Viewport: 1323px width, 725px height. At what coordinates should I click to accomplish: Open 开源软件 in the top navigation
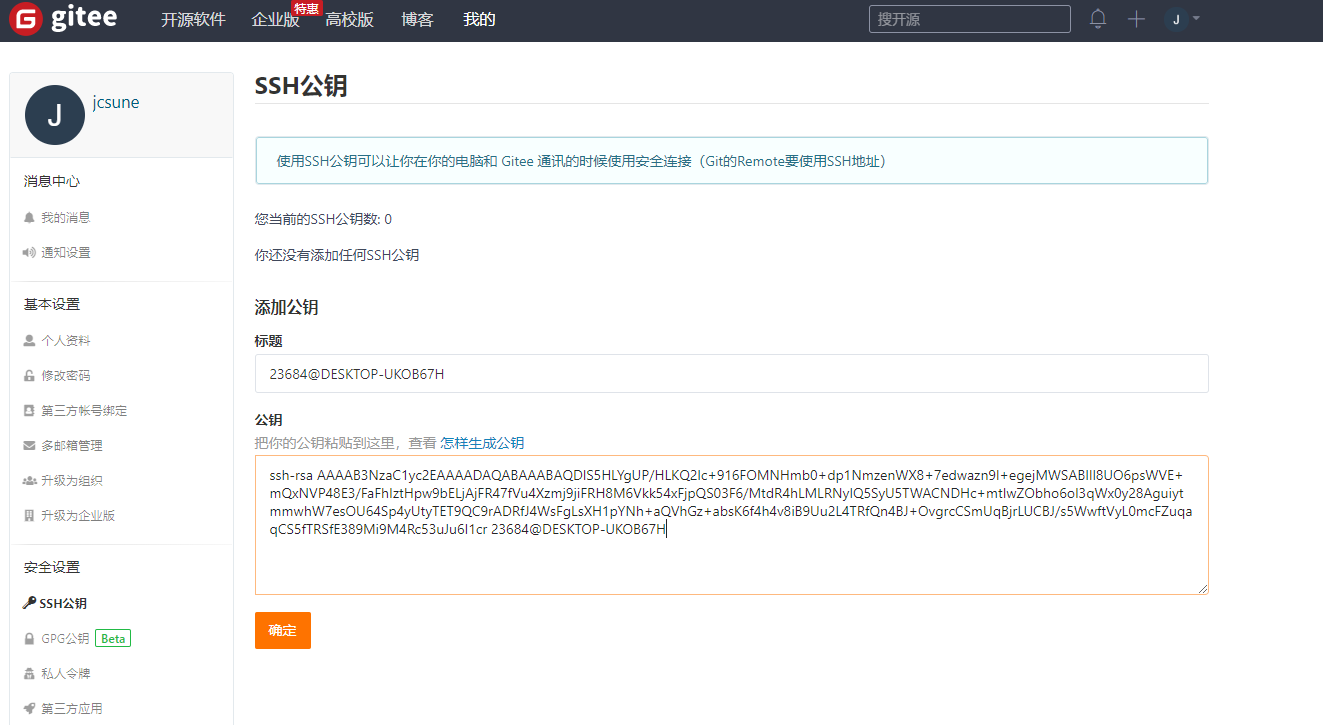193,20
